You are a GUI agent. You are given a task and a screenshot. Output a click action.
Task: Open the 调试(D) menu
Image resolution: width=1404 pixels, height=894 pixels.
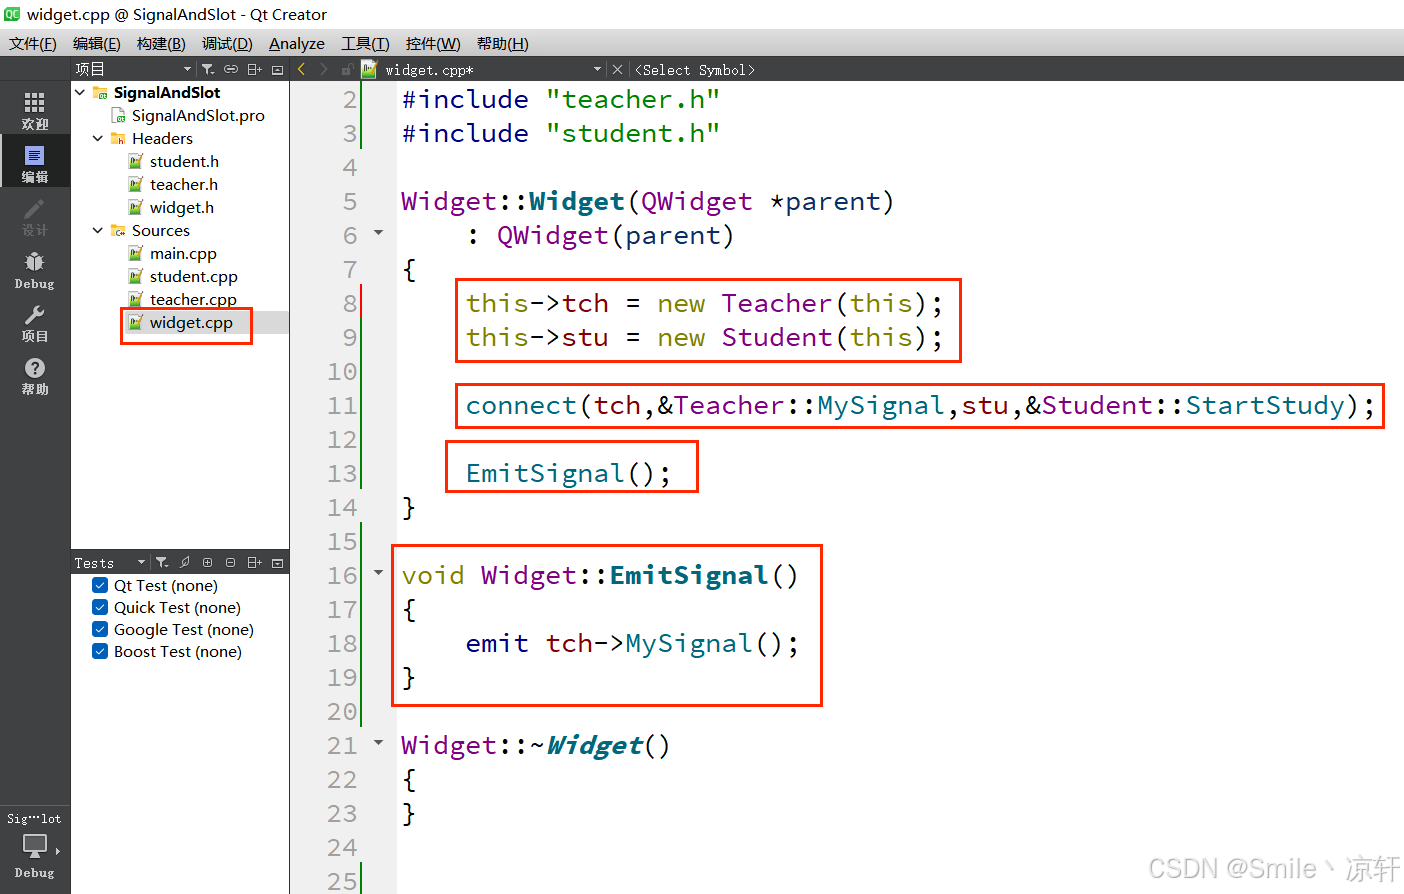227,43
